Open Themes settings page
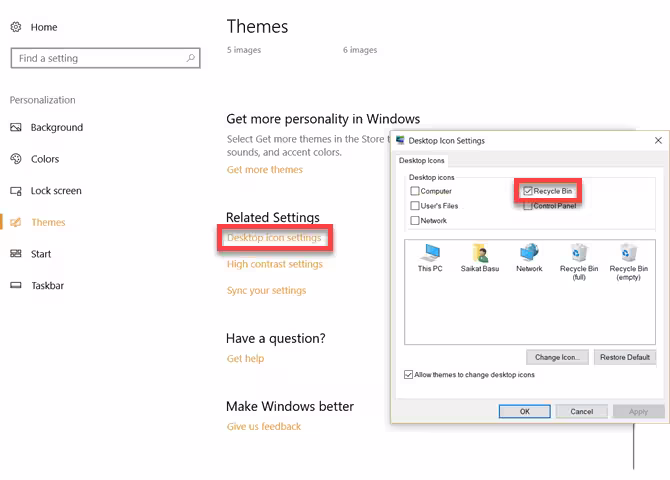Viewport: 670px width, 480px height. [x=48, y=222]
